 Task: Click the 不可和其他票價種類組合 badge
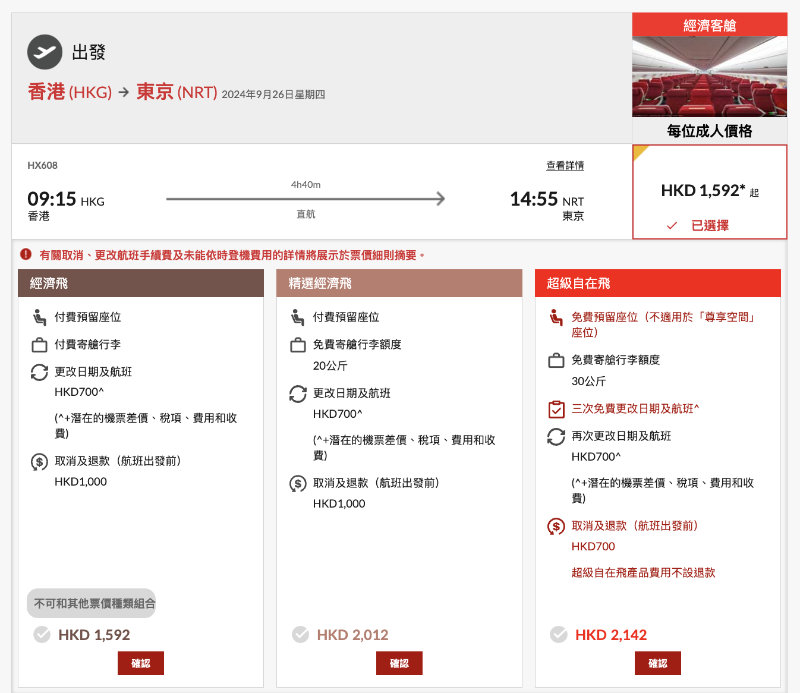91,603
